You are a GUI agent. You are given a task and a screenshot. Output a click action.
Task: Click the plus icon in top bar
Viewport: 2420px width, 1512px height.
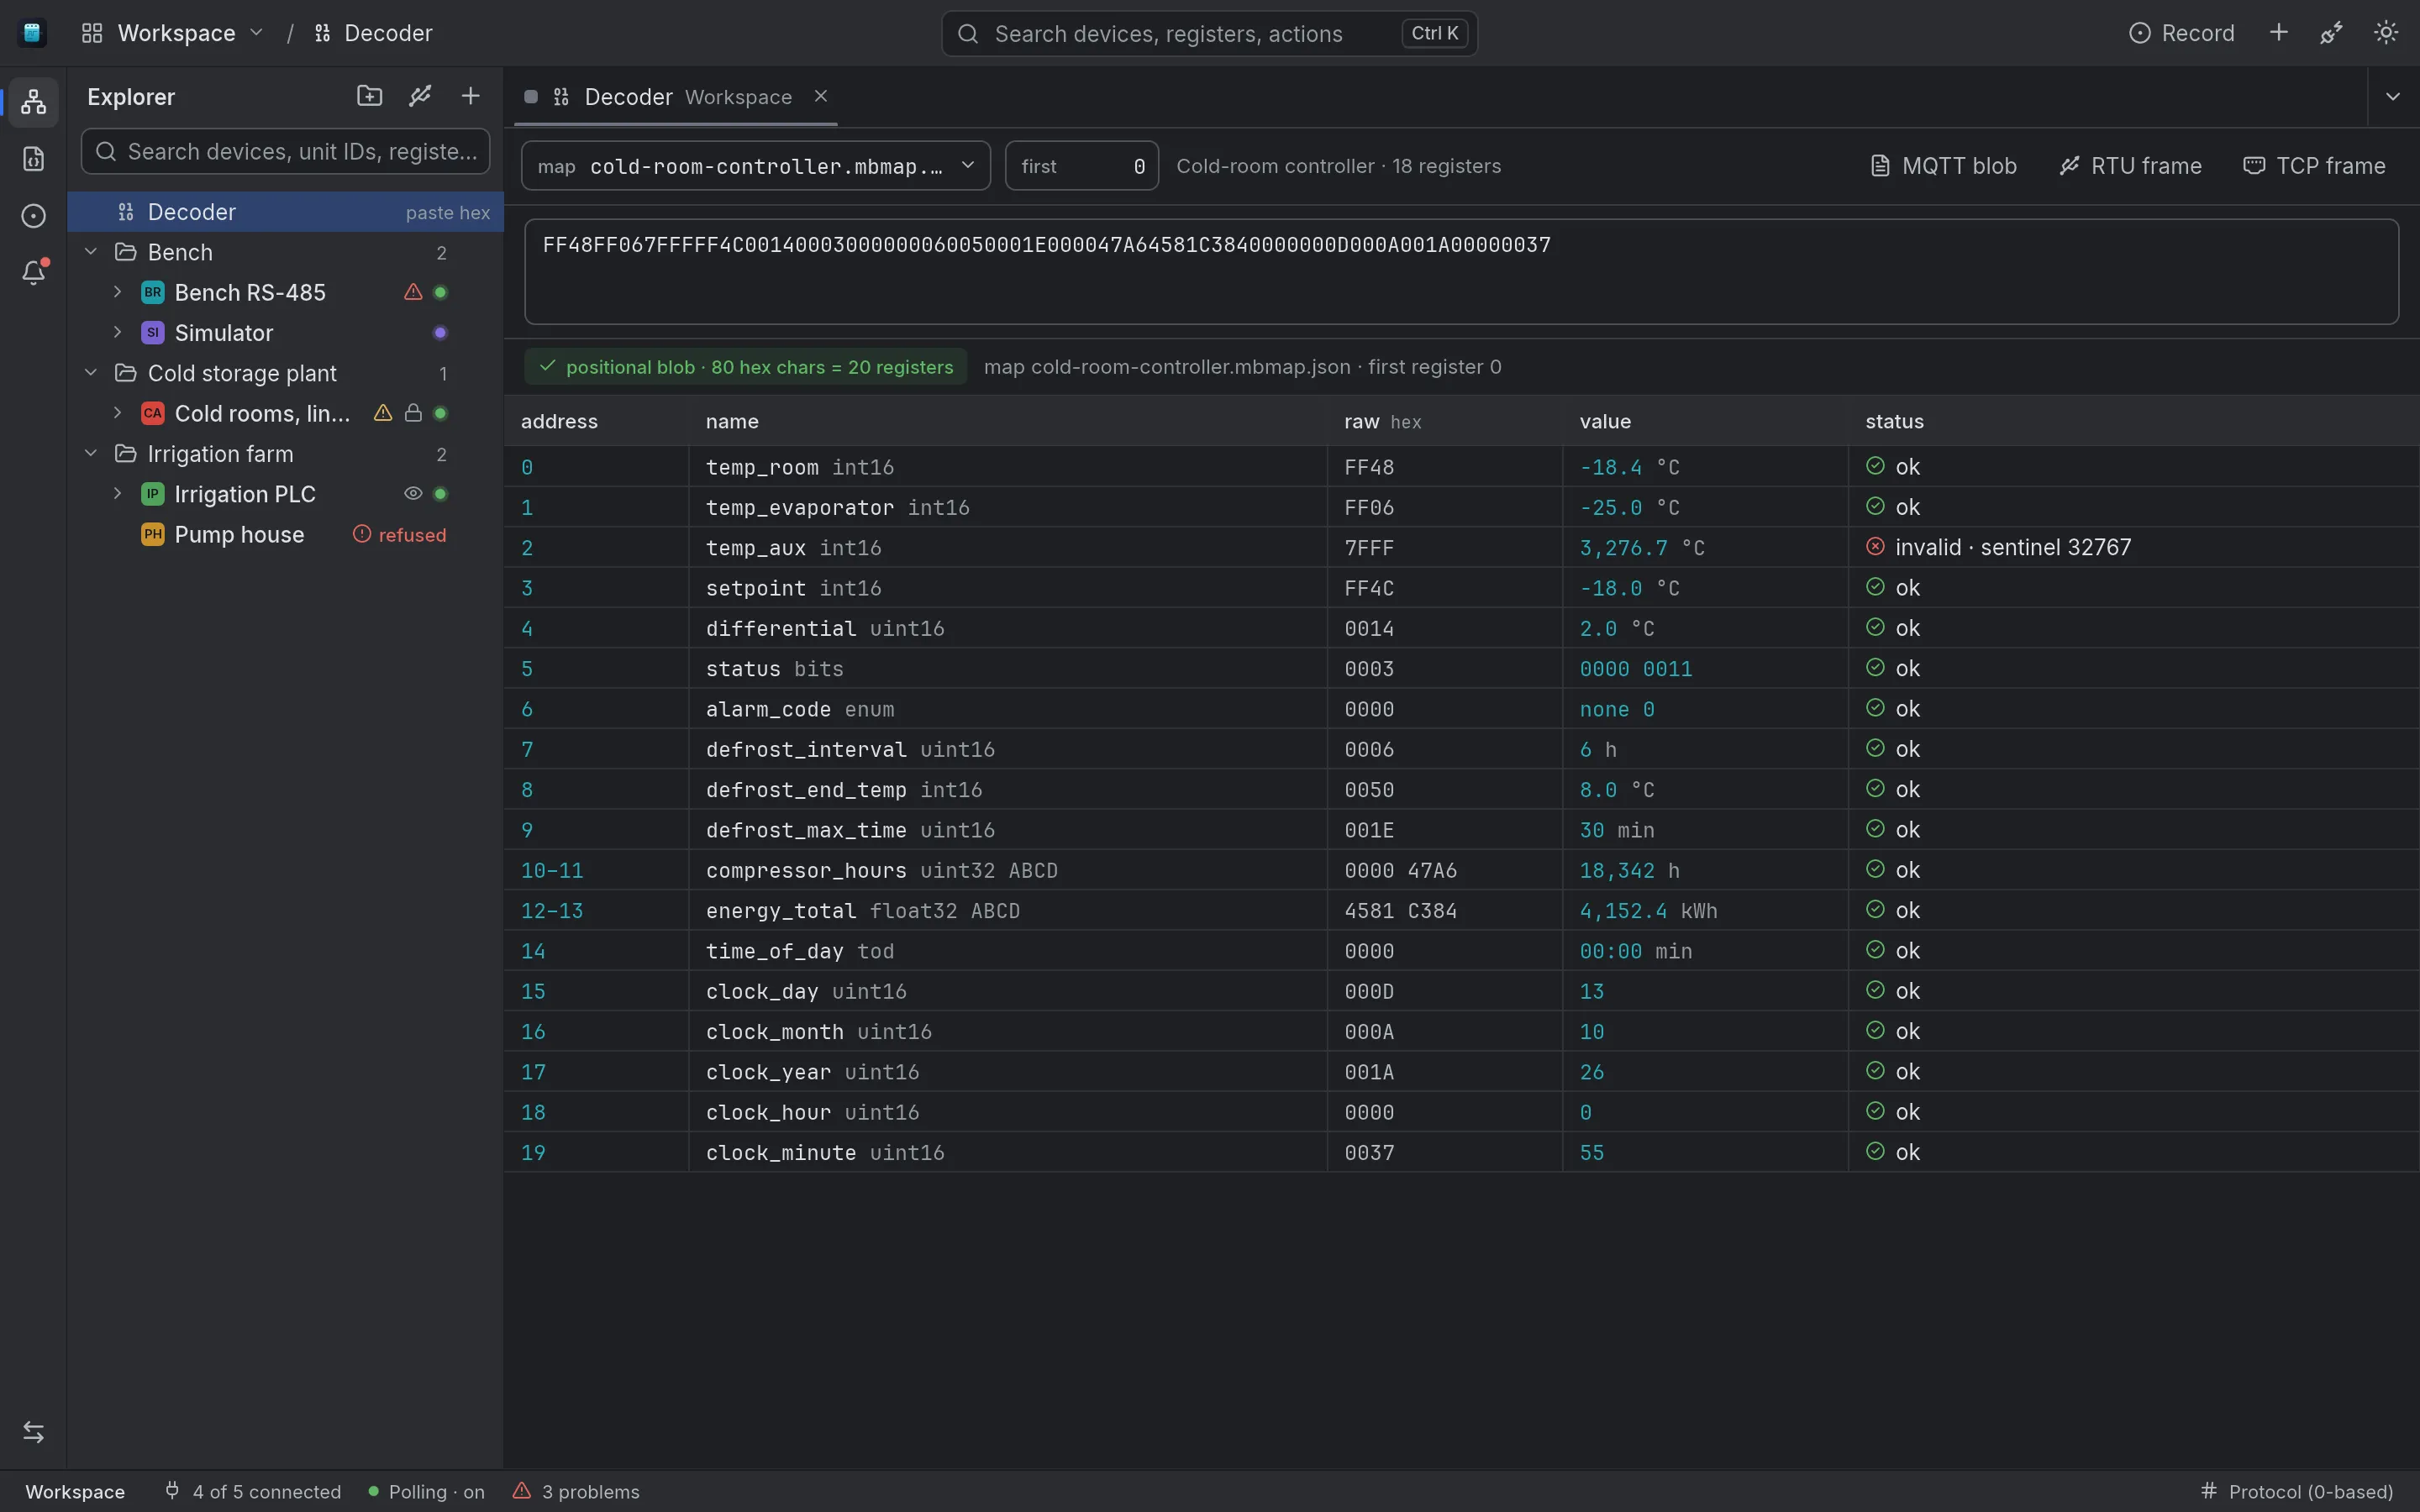click(x=2278, y=33)
